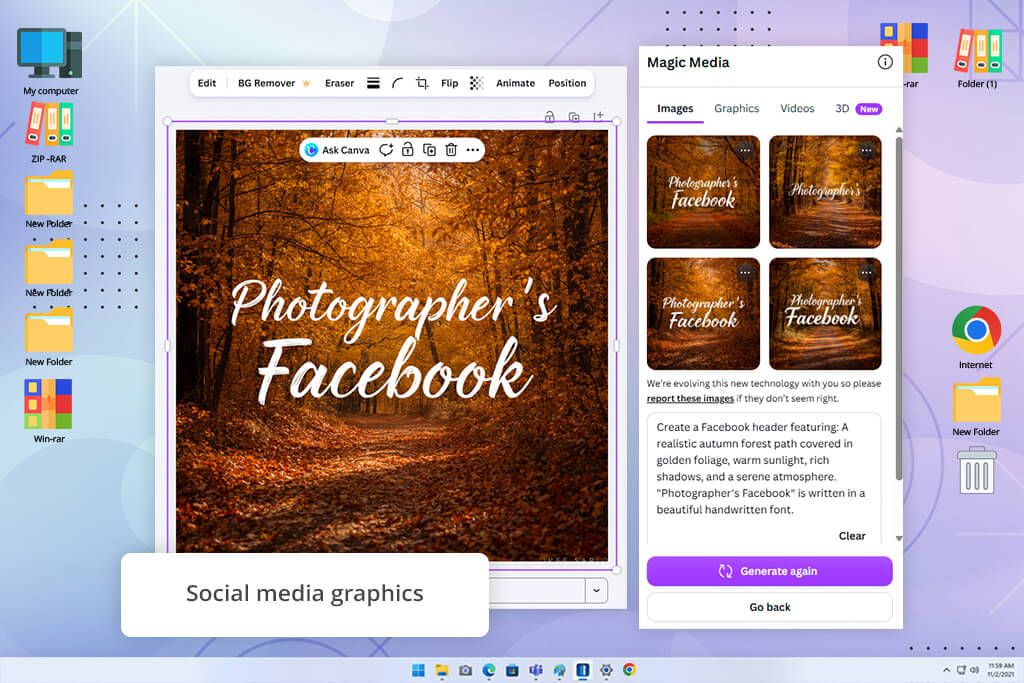
Task: Select the Internet Chrome desktop icon
Action: tap(976, 337)
